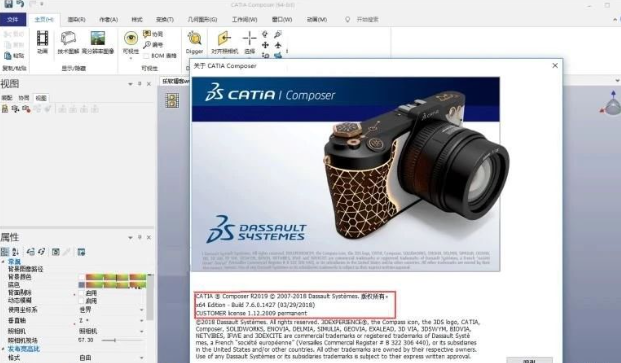Click the fourth icon in 属性 toolbar

41,252
